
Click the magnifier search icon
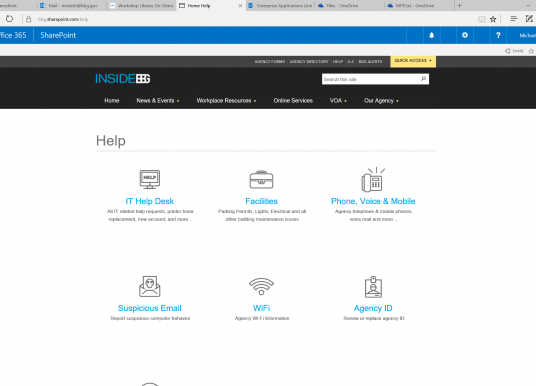pyautogui.click(x=423, y=79)
